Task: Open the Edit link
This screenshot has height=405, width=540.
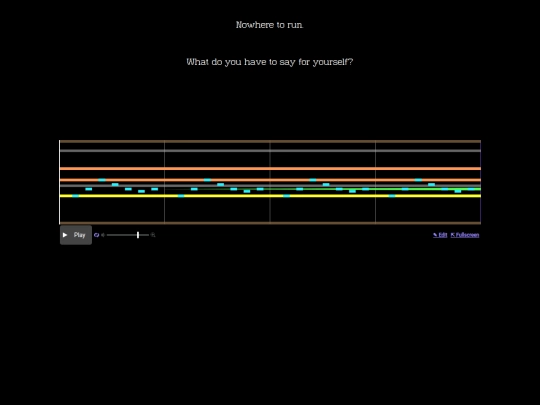Action: (440, 235)
